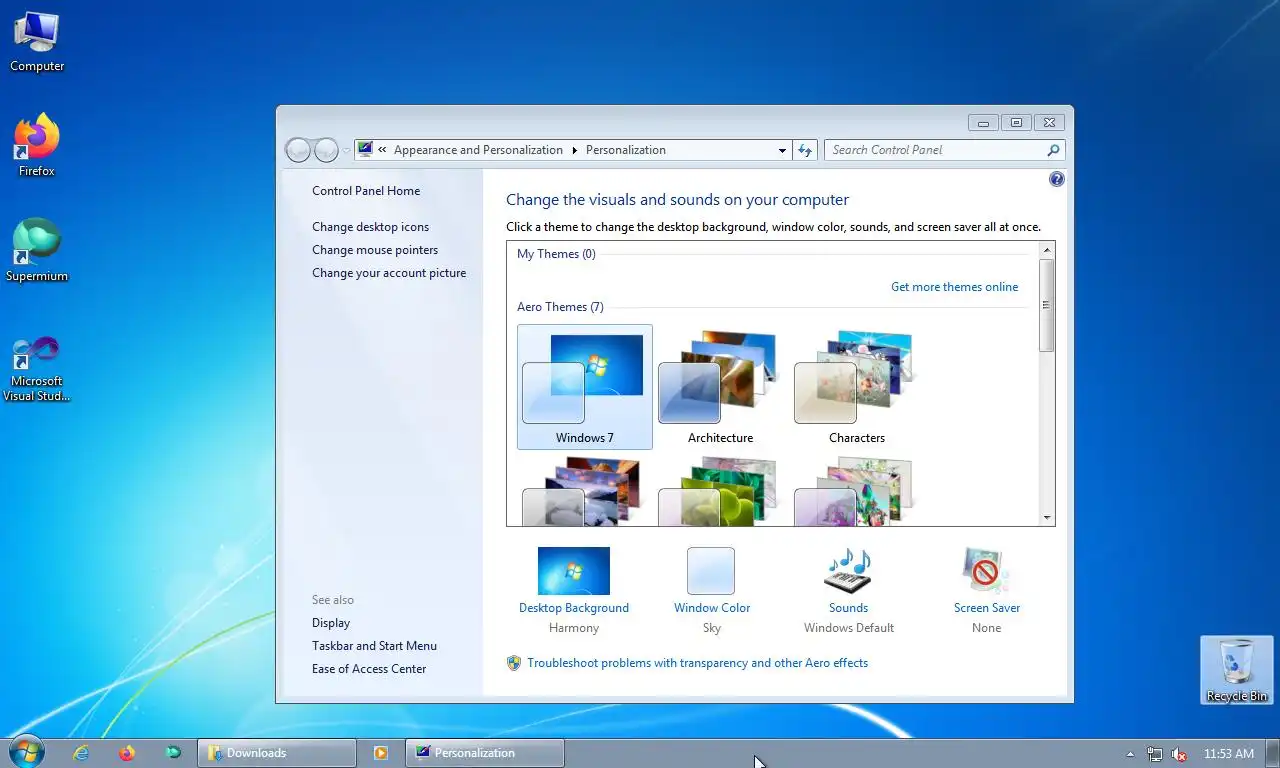This screenshot has height=768, width=1280.
Task: Open the Computer desktop icon
Action: click(x=37, y=42)
